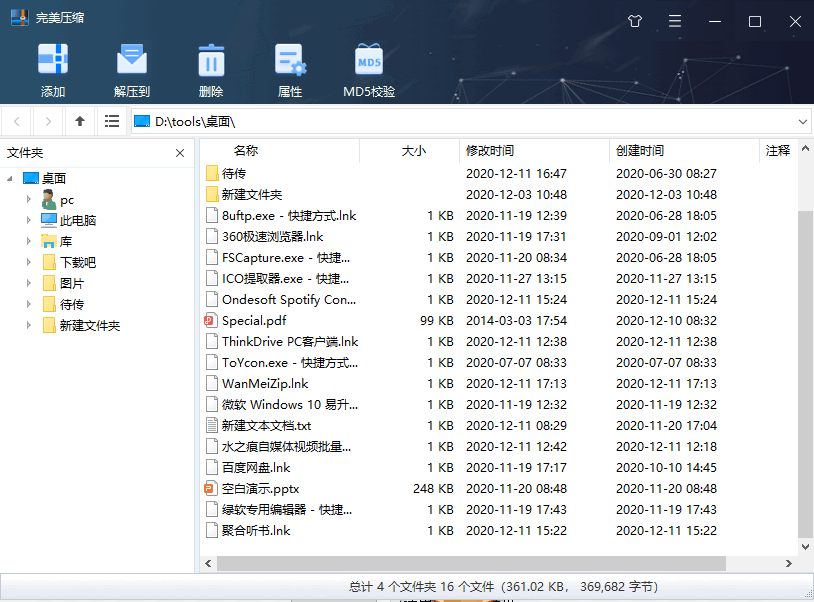Click the Special.pdf file icon
814x602 pixels.
tap(210, 321)
